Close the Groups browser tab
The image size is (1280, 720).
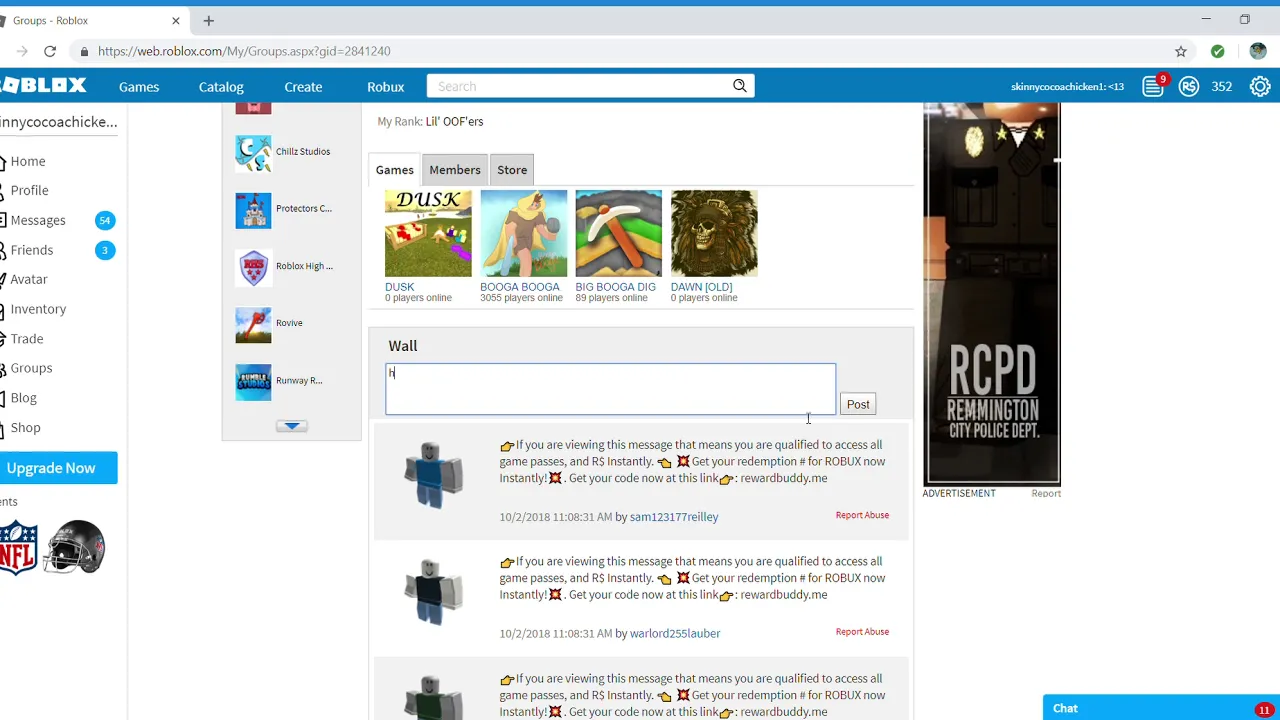[176, 20]
